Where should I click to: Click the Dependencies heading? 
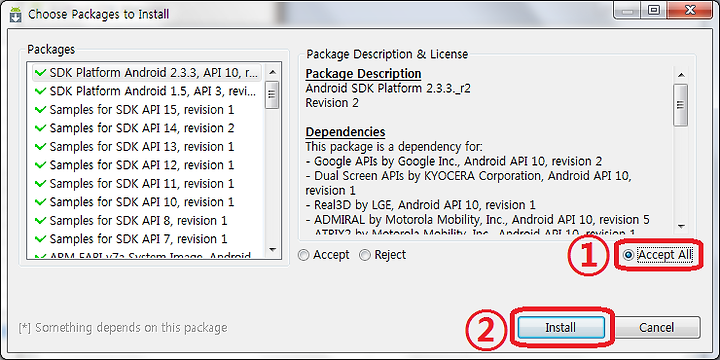click(x=345, y=132)
